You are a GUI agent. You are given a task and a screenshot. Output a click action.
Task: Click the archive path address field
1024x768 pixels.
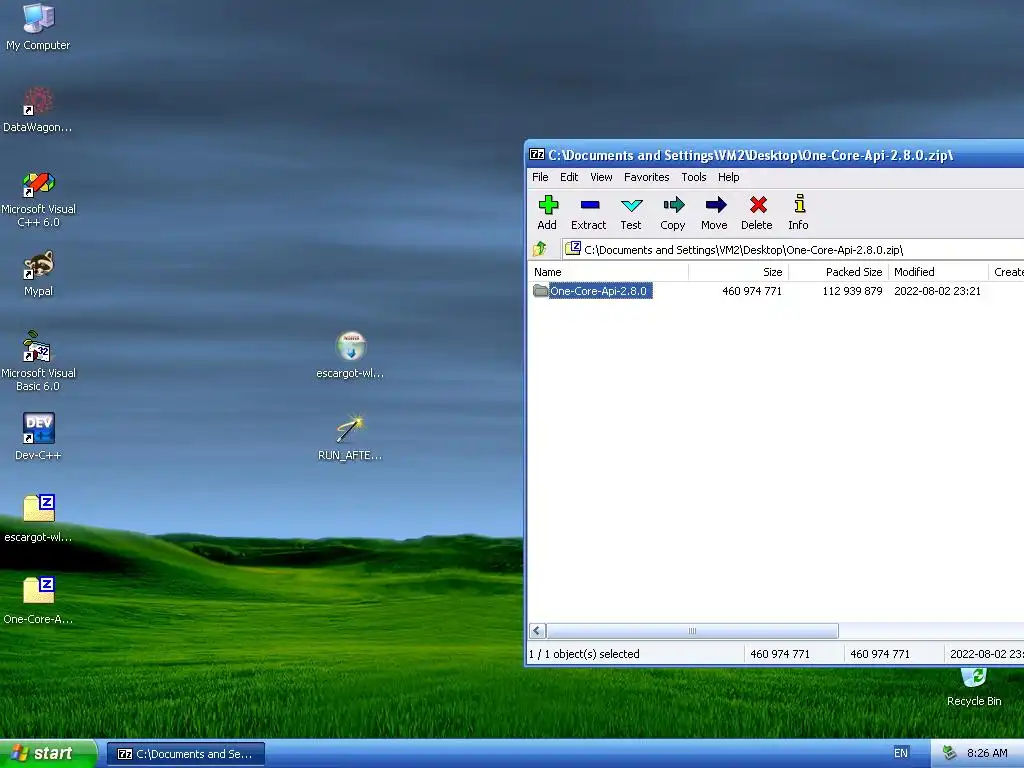click(x=793, y=249)
